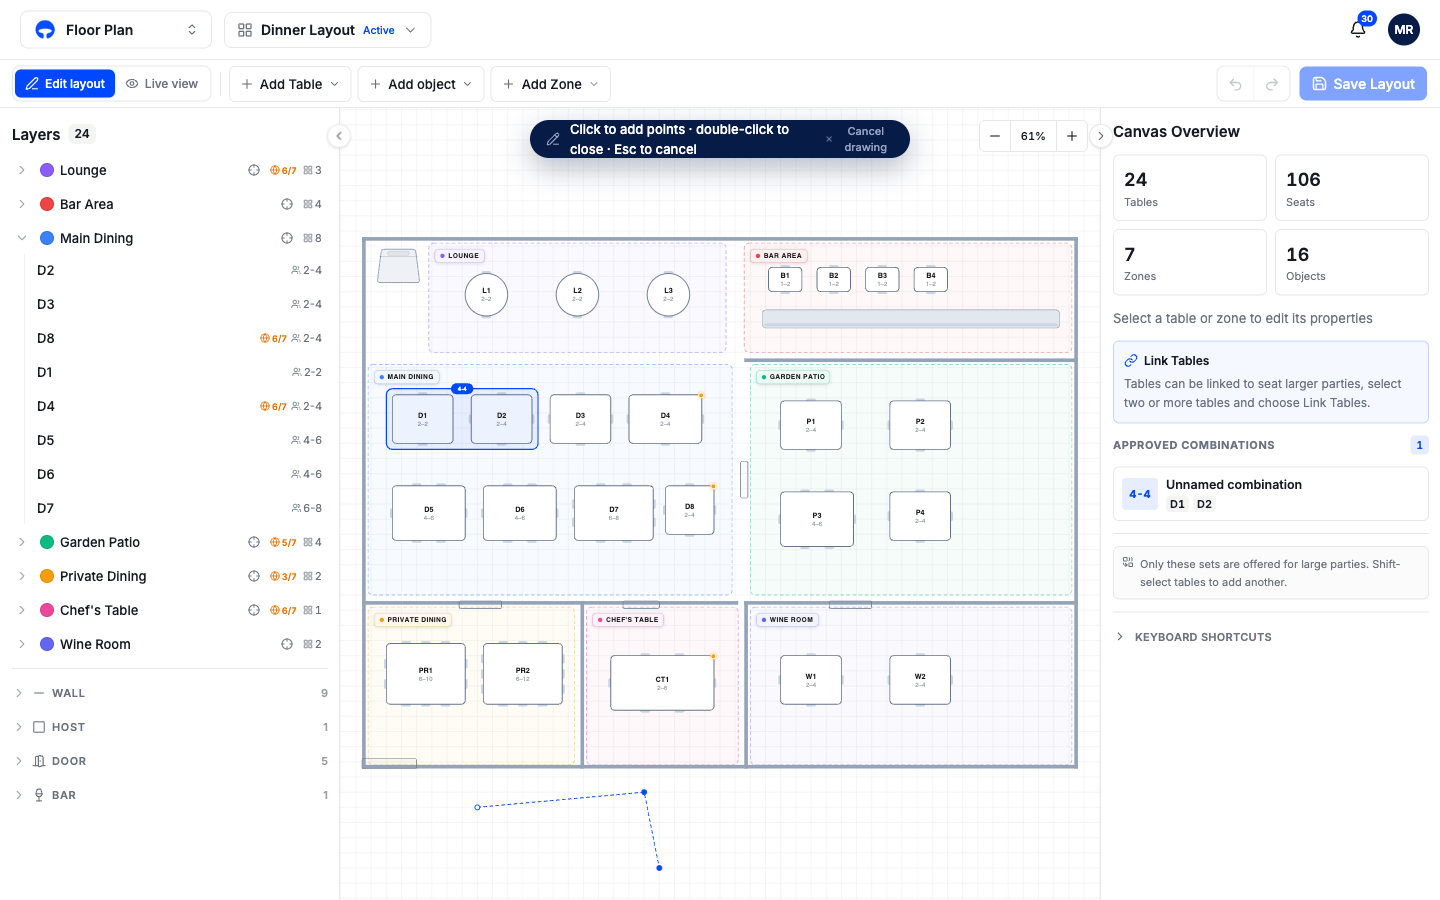Open the Dinner Layout selector dropdown
Image resolution: width=1440 pixels, height=900 pixels.
(328, 30)
